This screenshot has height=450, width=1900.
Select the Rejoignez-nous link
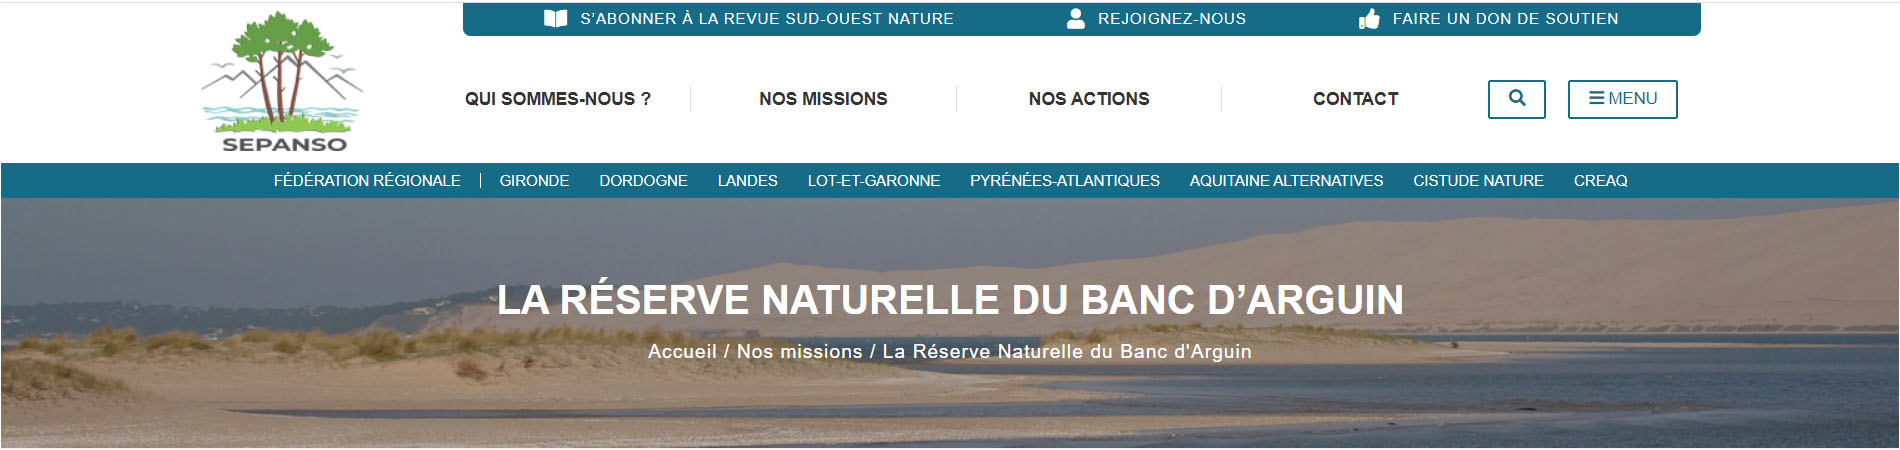coord(1172,19)
